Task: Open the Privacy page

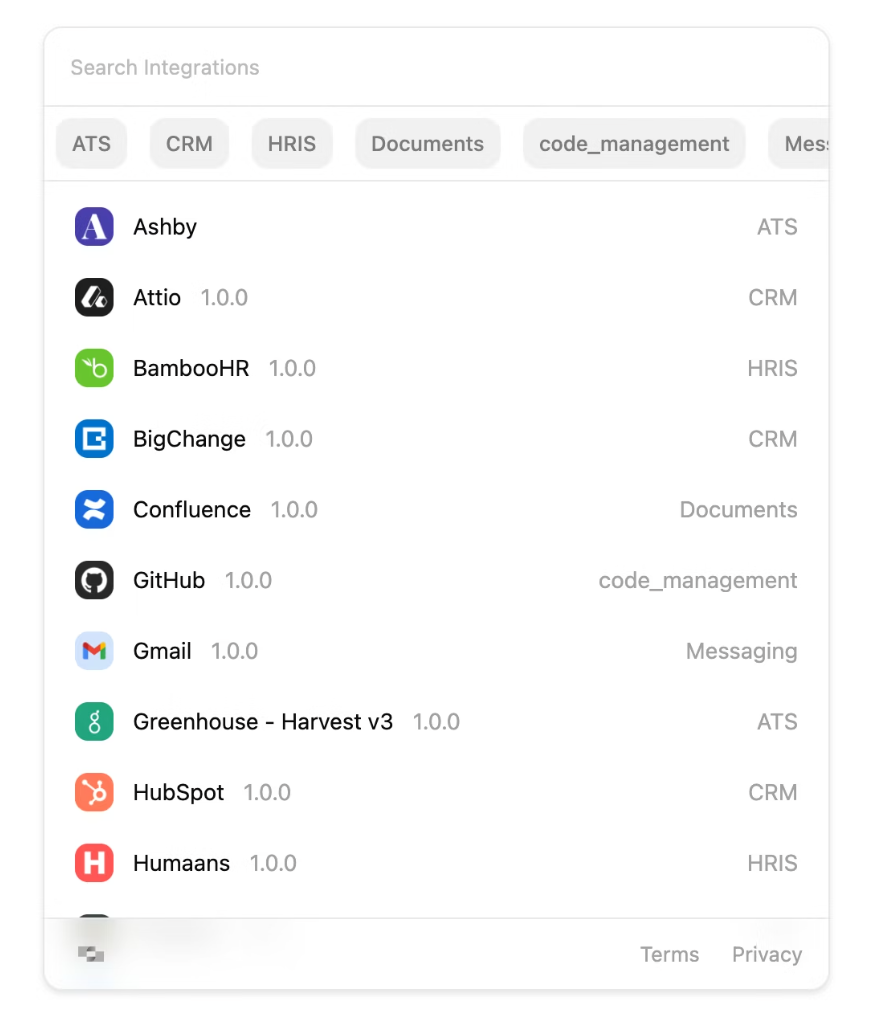Action: pos(766,954)
